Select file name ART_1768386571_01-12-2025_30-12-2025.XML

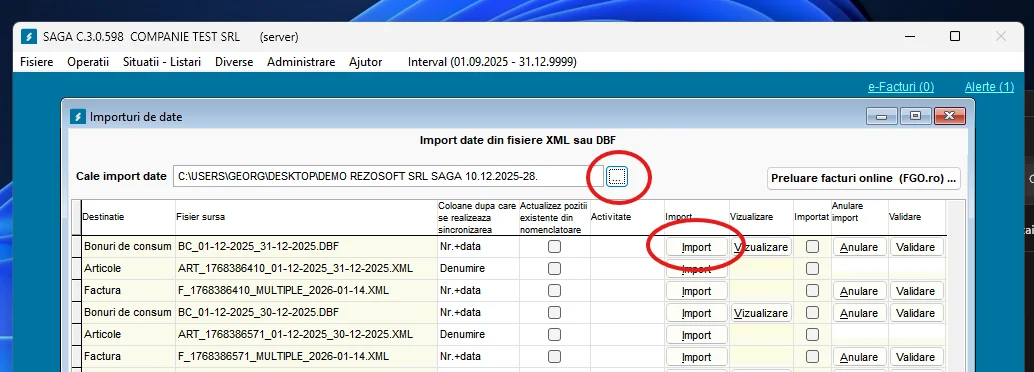295,334
